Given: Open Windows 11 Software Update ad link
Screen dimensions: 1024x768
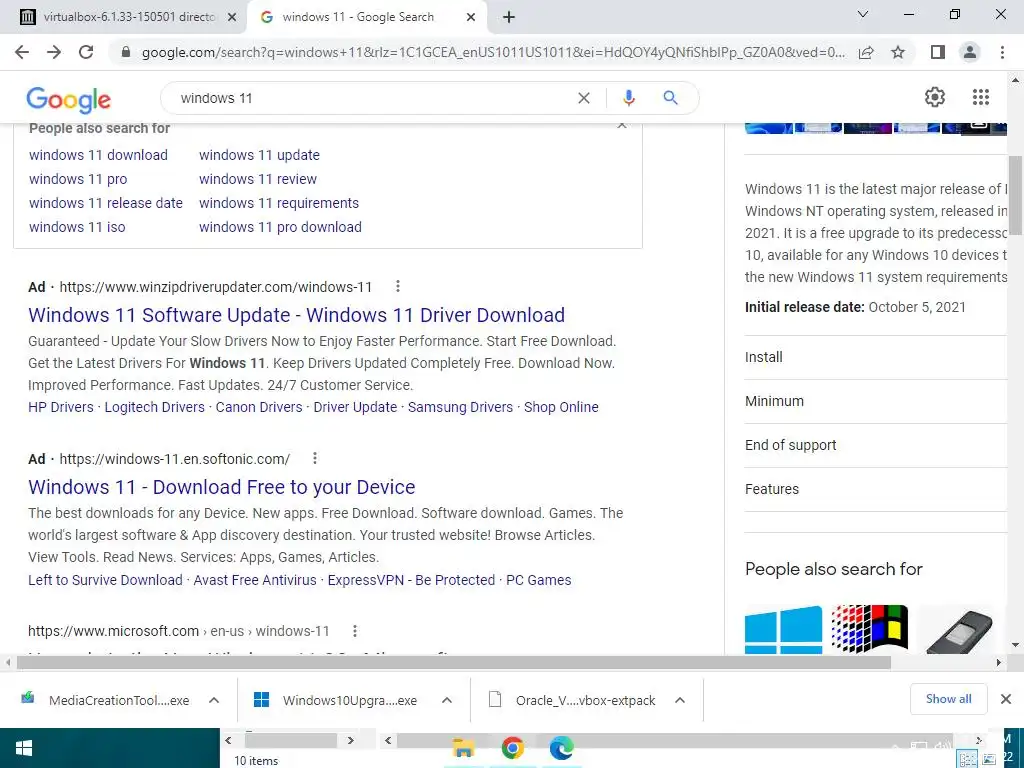Looking at the screenshot, I should 296,315.
